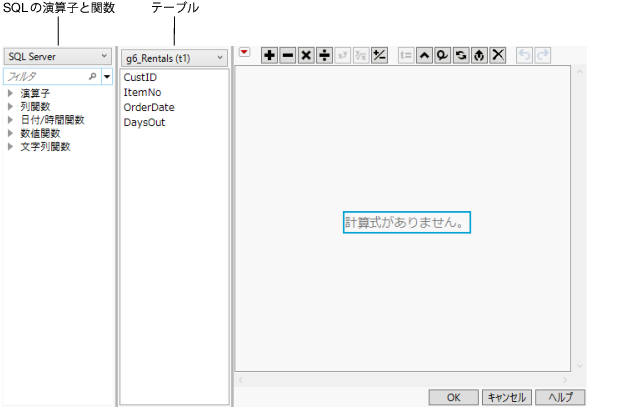Select the CustID column
This screenshot has height=408, width=619.
click(x=140, y=77)
